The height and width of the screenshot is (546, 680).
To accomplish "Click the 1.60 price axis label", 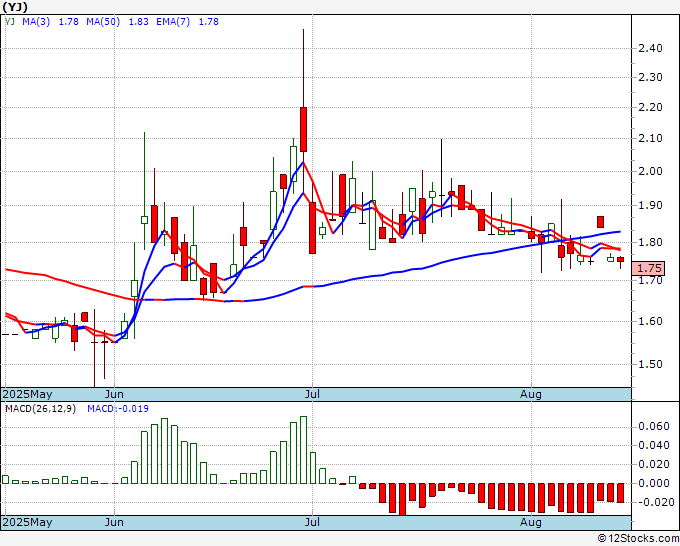I will pos(651,321).
